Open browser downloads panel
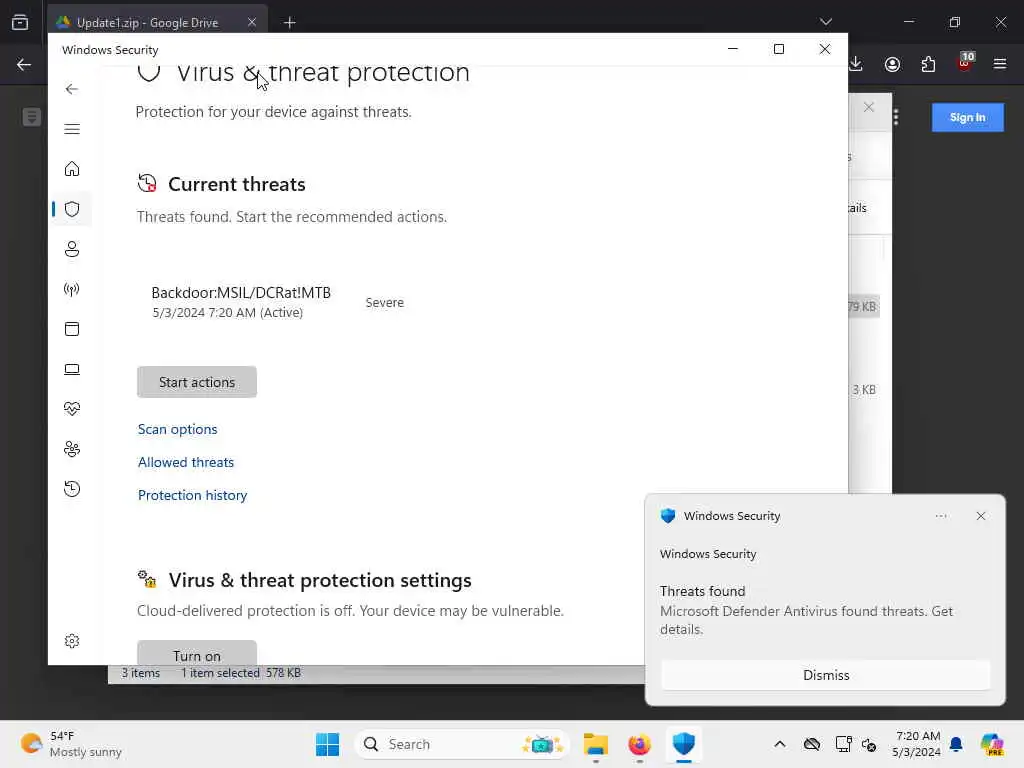The width and height of the screenshot is (1024, 768). (x=856, y=64)
